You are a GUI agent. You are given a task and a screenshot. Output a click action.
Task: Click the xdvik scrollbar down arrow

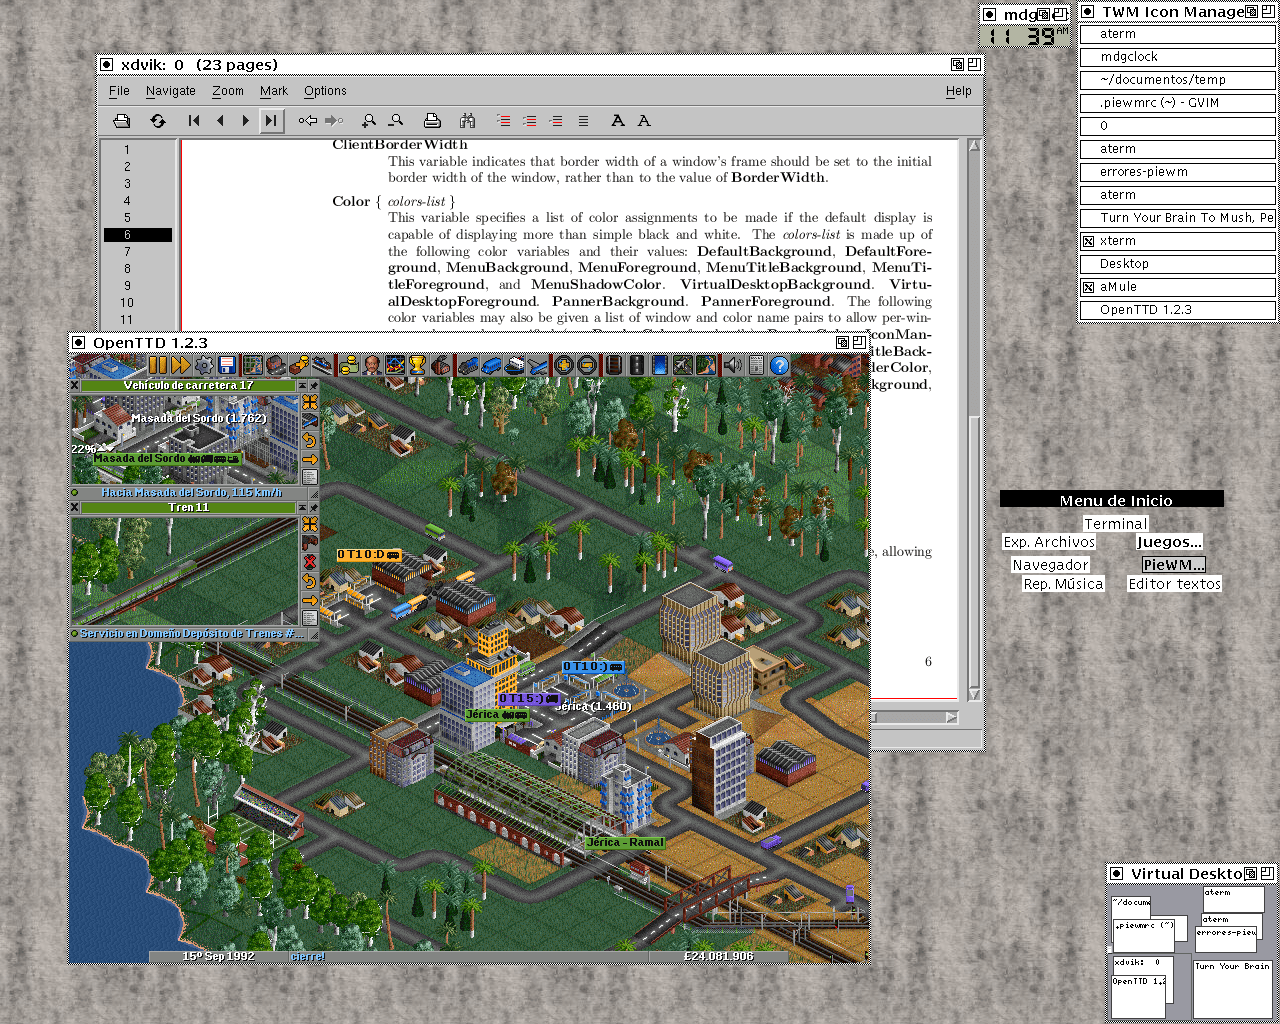coord(975,693)
